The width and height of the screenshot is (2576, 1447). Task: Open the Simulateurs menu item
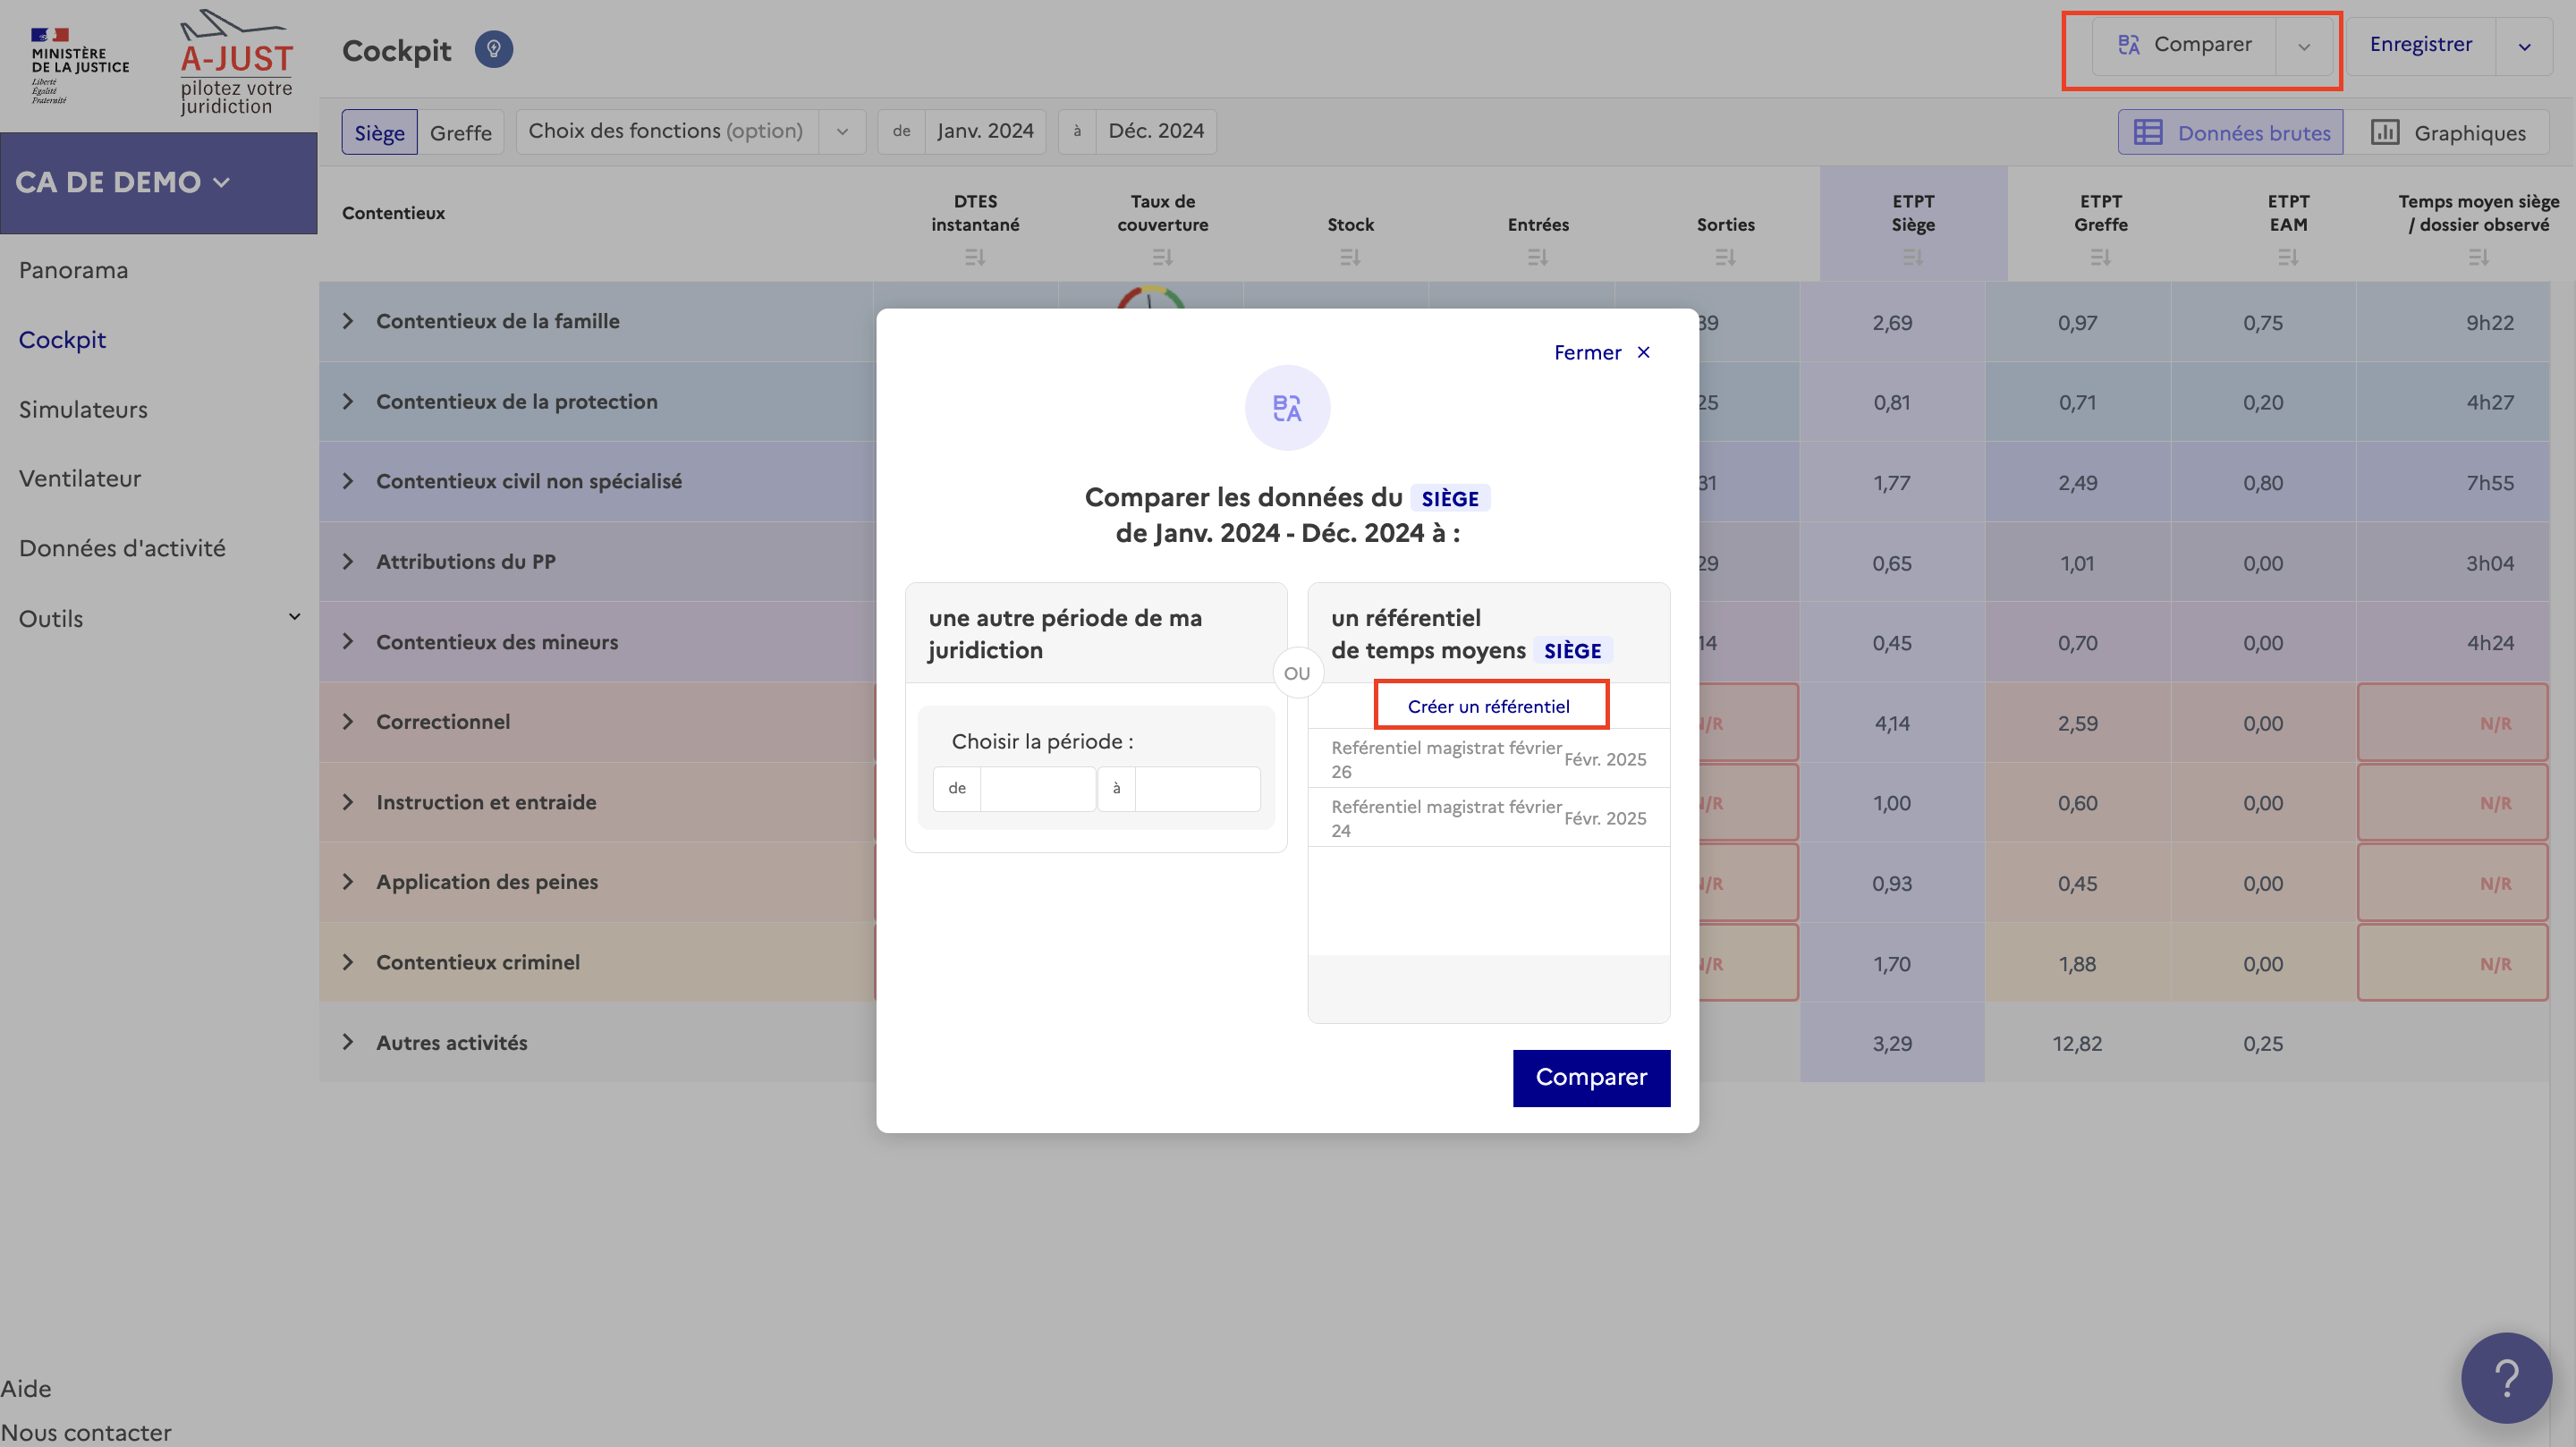tap(83, 409)
